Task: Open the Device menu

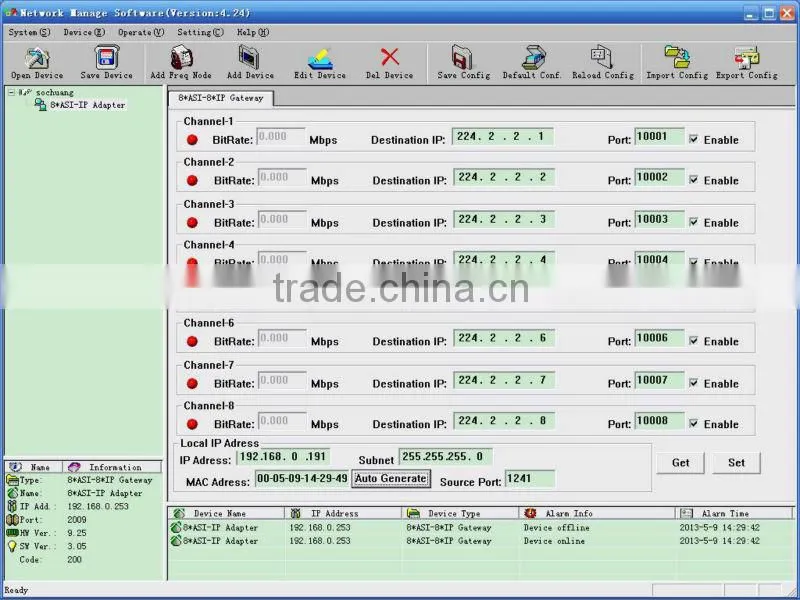Action: [x=84, y=32]
